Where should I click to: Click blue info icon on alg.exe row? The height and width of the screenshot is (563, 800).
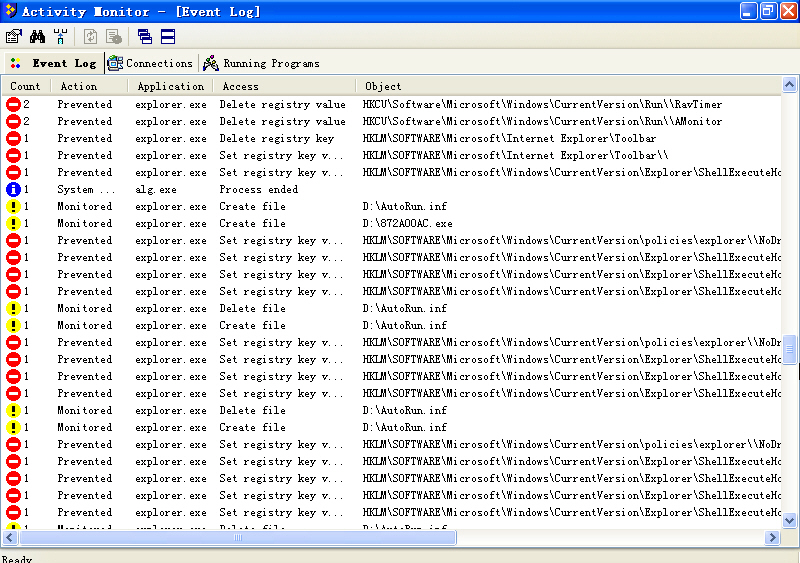[x=13, y=189]
